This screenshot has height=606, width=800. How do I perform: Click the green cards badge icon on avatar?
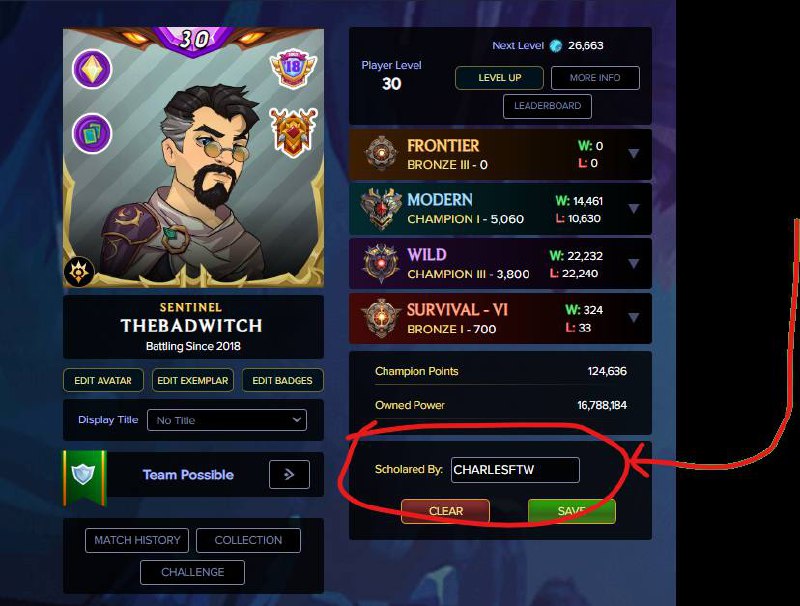[x=92, y=134]
